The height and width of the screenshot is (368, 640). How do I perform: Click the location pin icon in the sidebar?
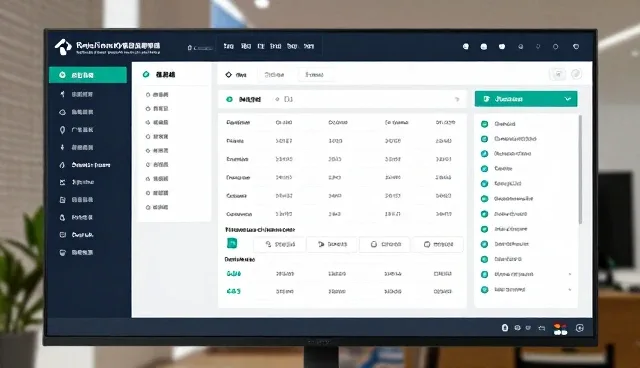62,130
